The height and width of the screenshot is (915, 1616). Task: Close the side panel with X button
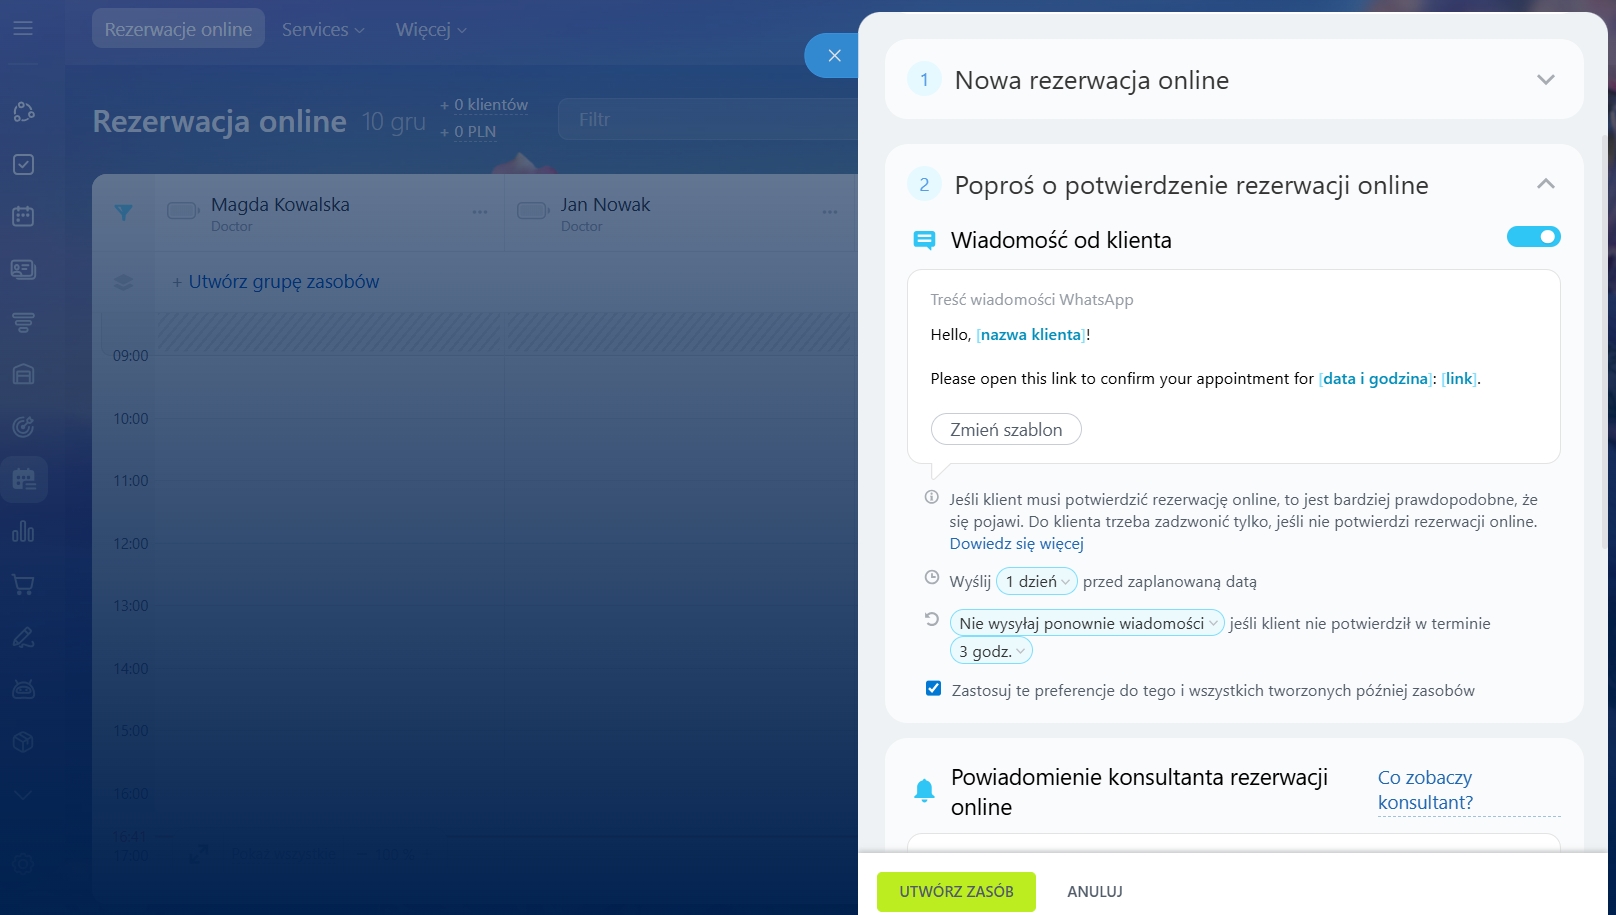pos(834,56)
